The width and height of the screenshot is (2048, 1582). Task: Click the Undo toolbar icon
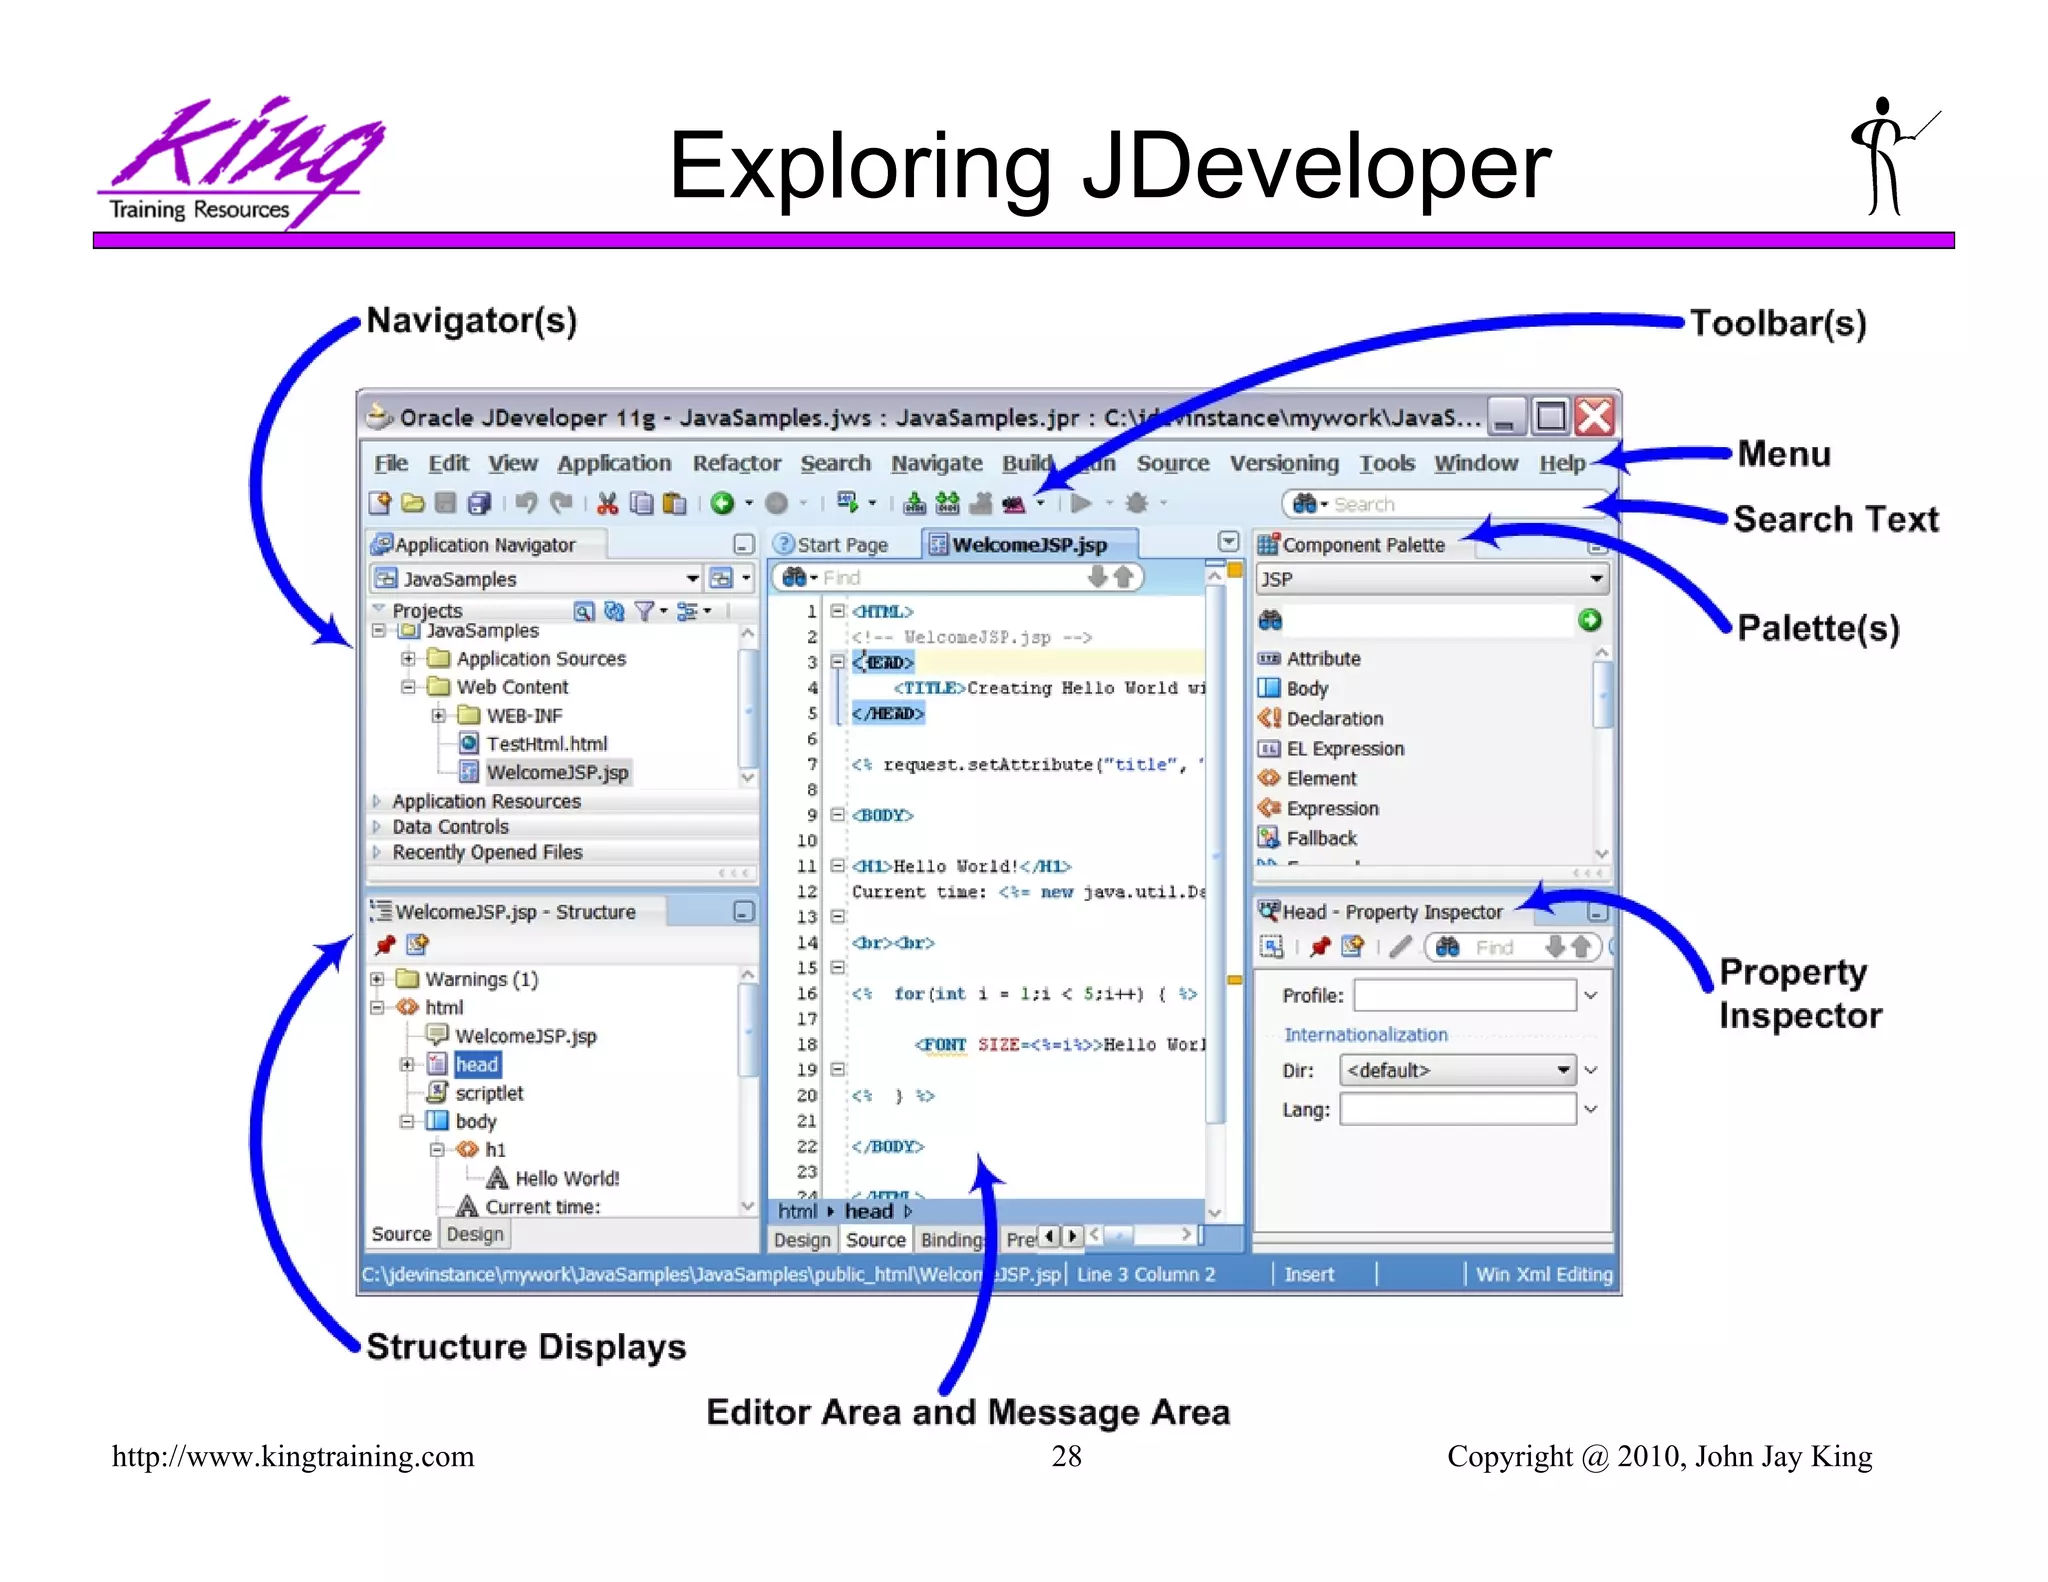point(527,503)
